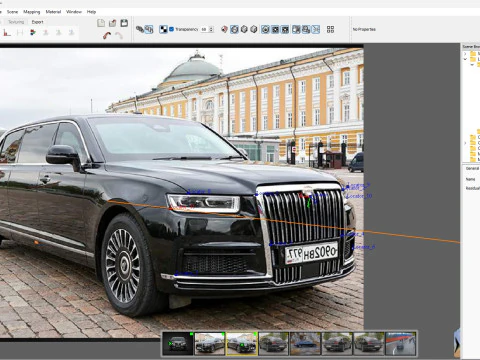This screenshot has width=480, height=360.
Task: Click the Locator_10 label near grille
Action: click(x=359, y=196)
